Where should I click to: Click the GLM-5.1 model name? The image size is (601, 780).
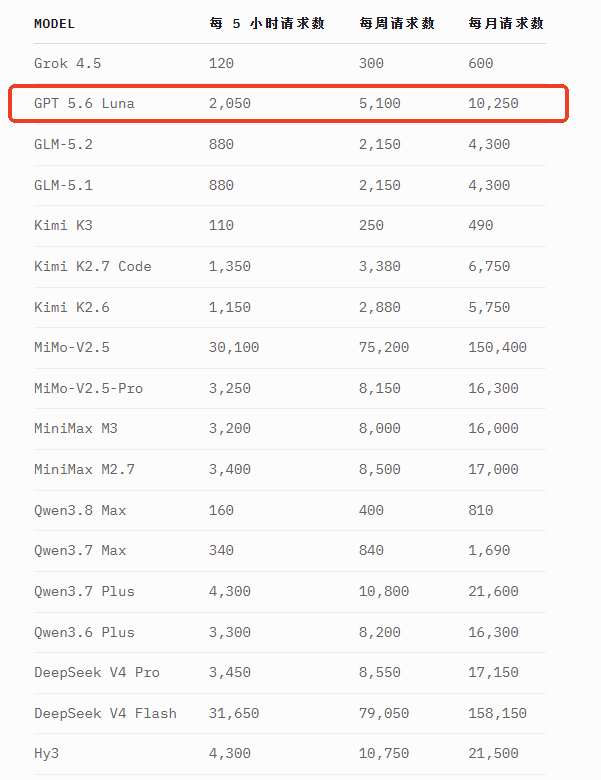click(x=63, y=185)
